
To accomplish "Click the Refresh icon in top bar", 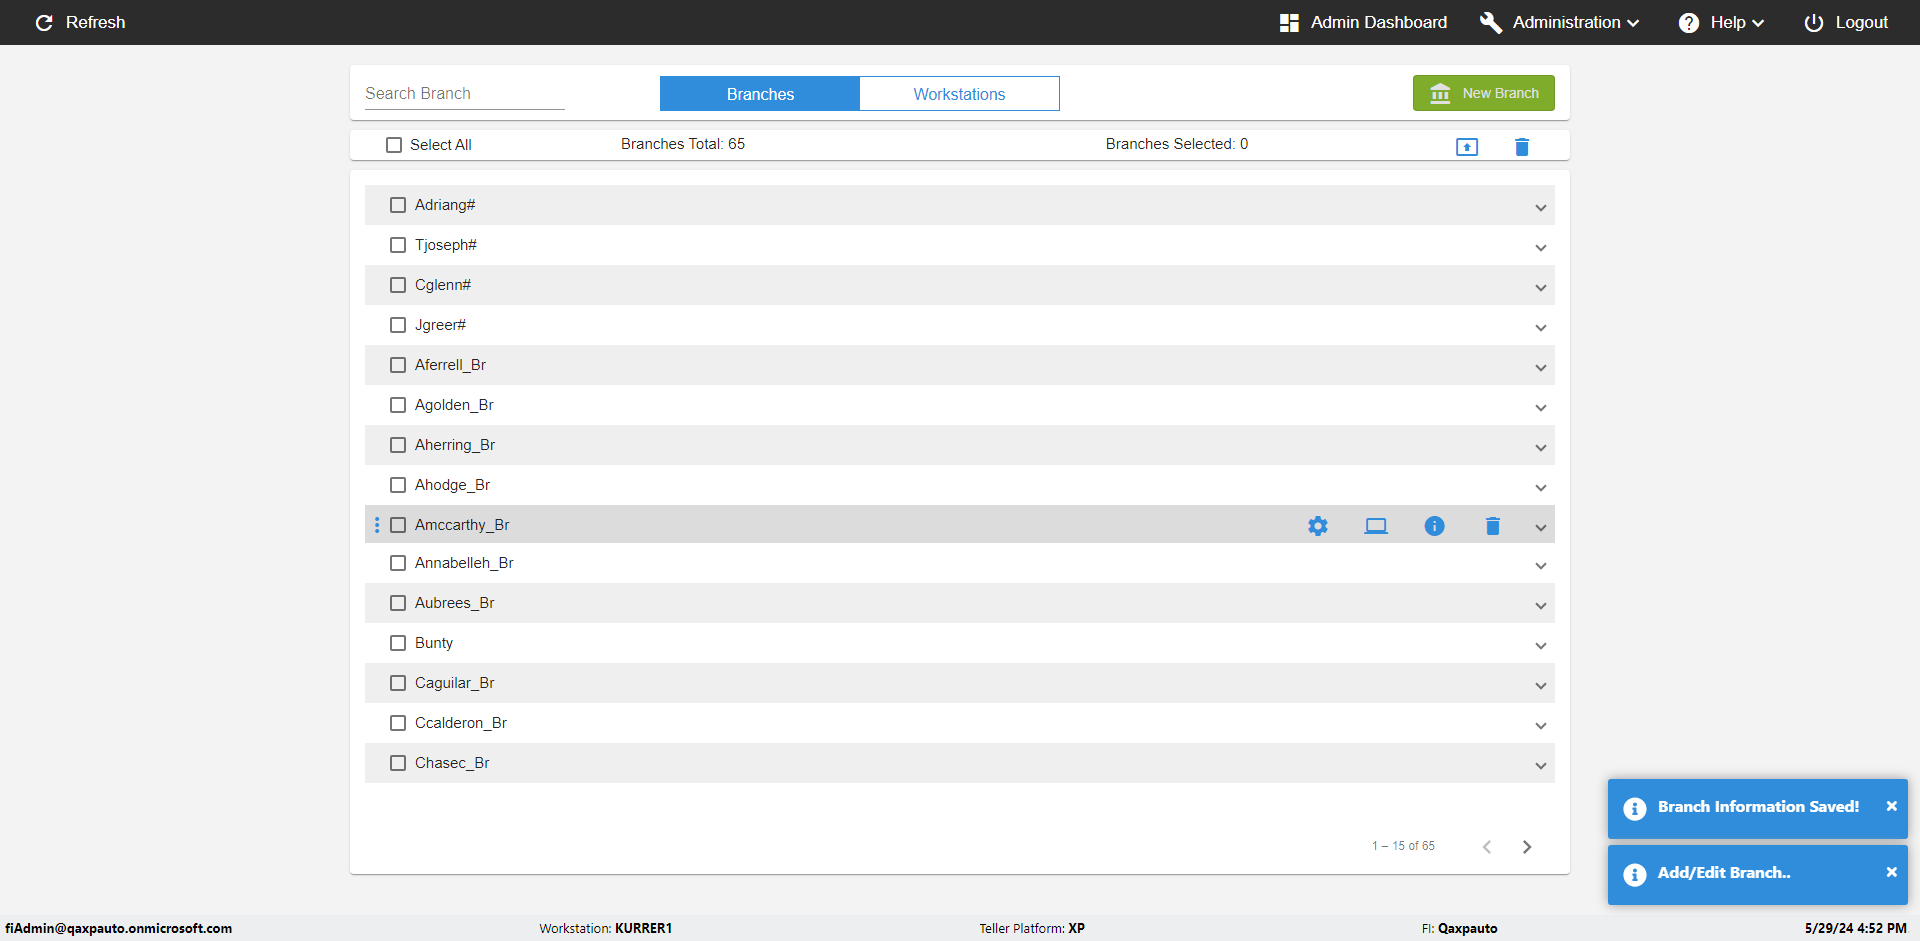I will (44, 22).
